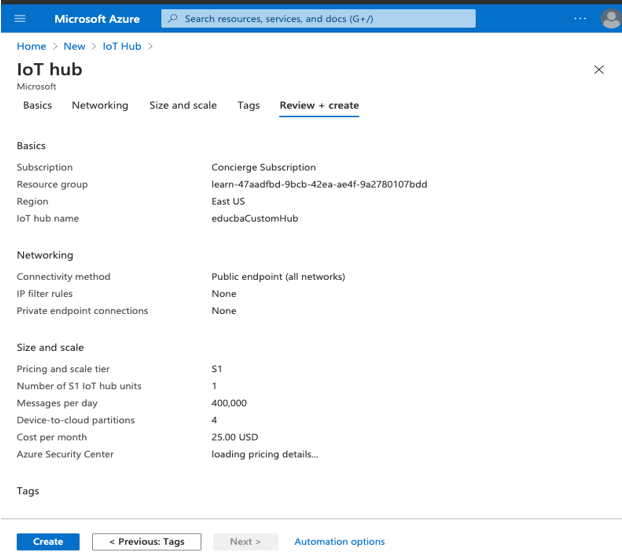Viewport: 622px width, 558px height.
Task: Click Number of S1 IoT hub units label
Action: (79, 386)
